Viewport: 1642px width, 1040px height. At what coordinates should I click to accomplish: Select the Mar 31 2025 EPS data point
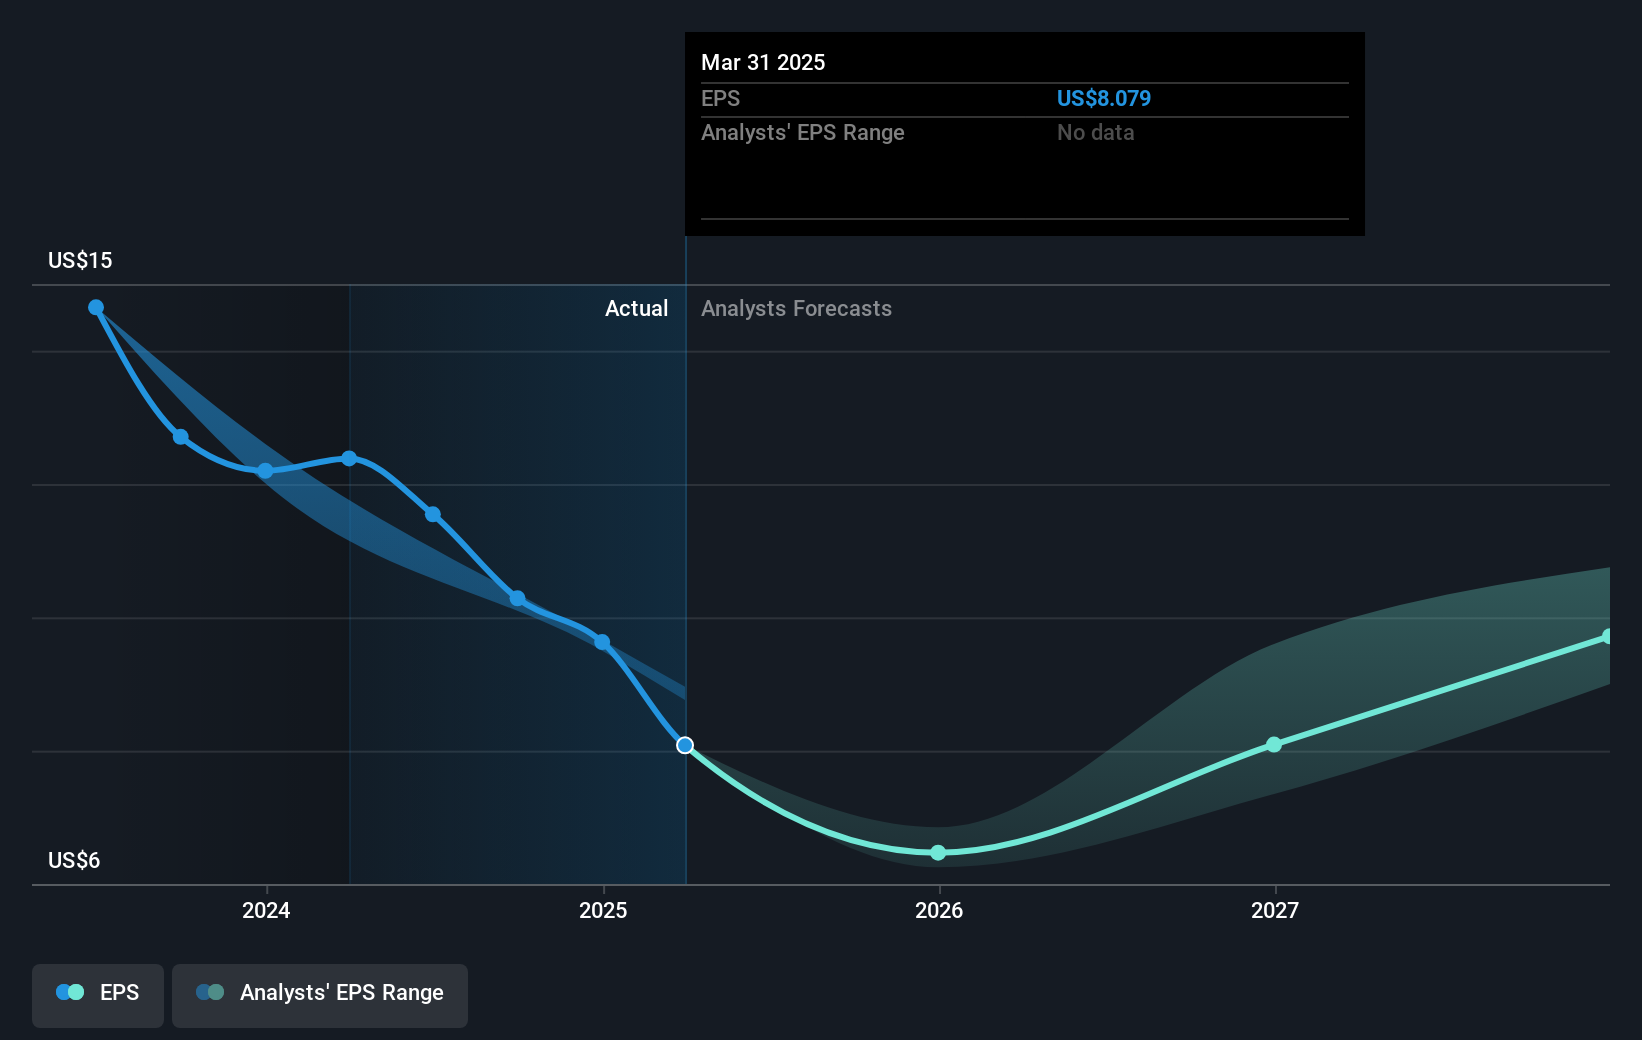(x=685, y=745)
